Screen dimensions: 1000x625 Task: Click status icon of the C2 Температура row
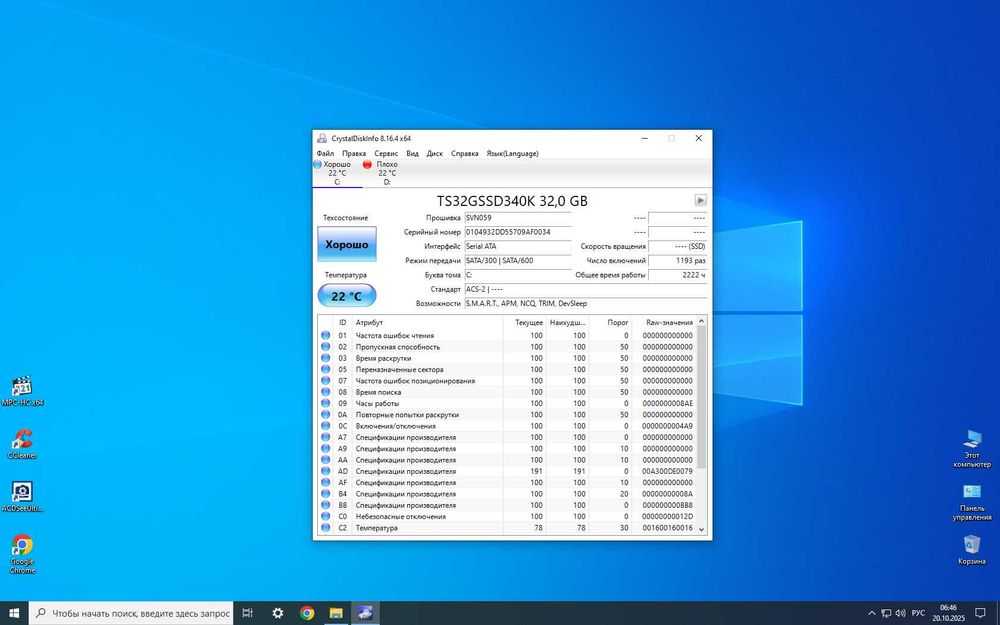click(325, 528)
